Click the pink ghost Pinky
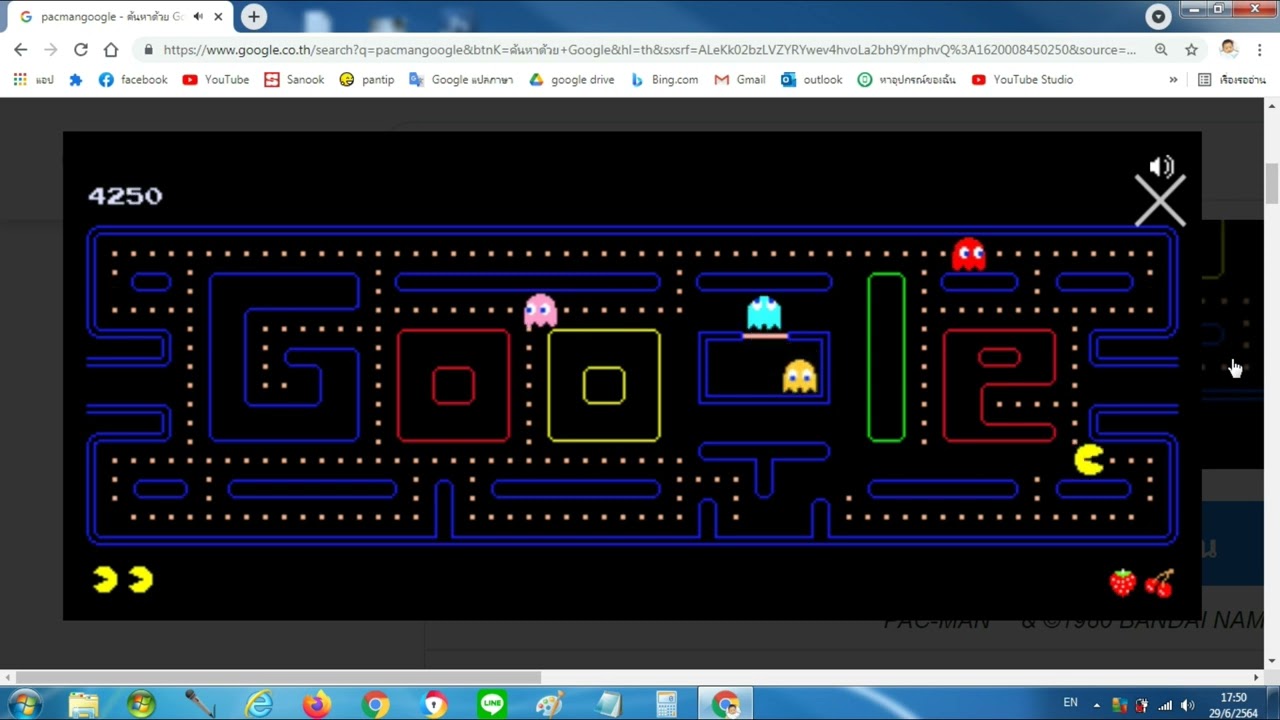 tap(540, 311)
